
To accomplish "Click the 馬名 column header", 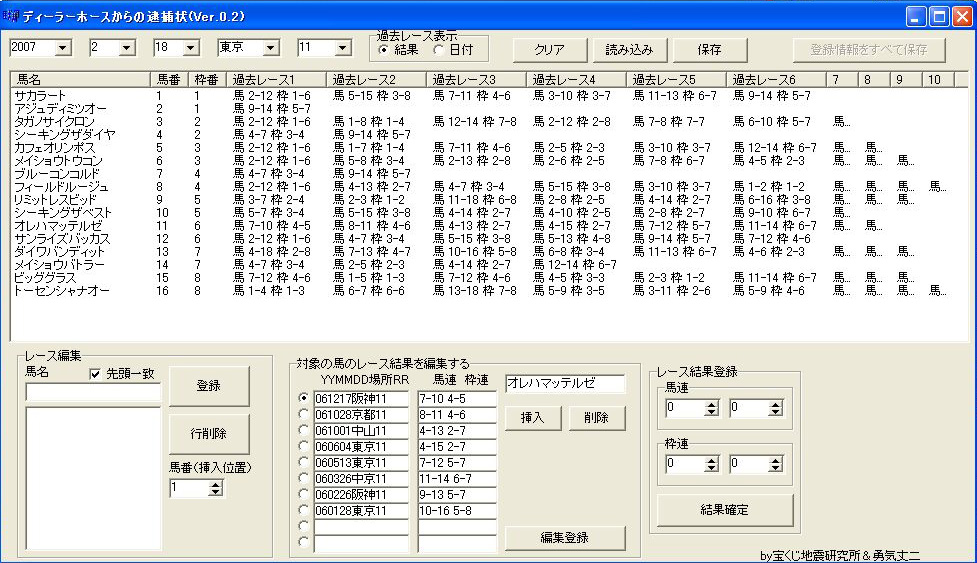I will tap(80, 79).
